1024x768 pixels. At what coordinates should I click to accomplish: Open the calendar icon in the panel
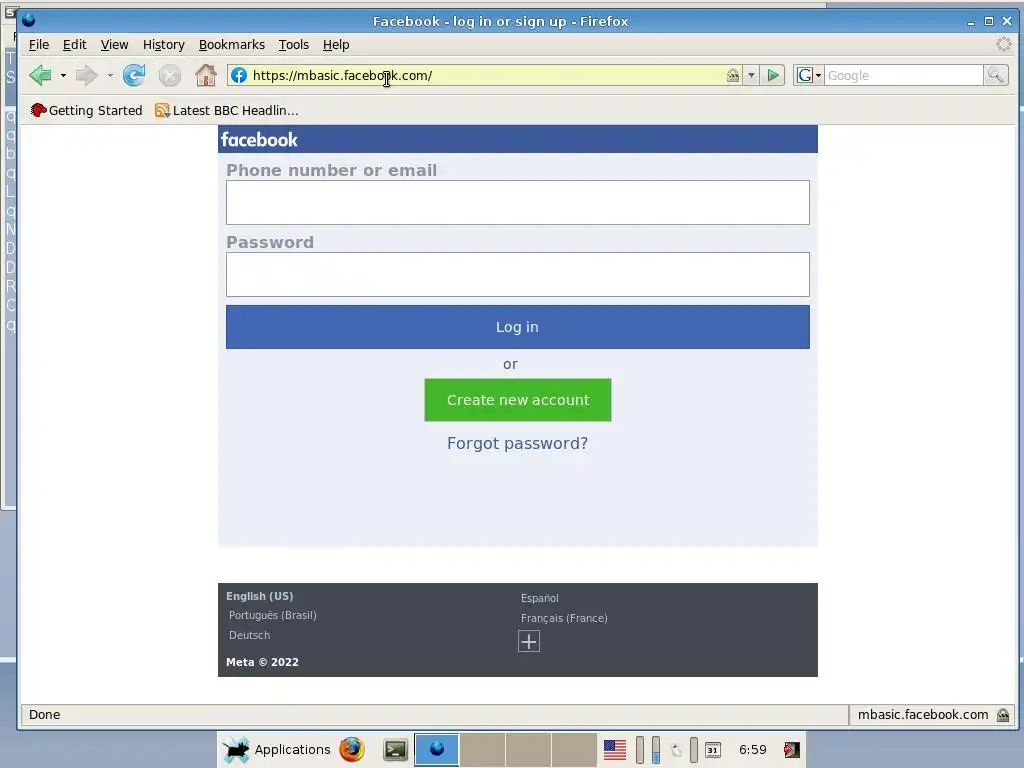[712, 750]
